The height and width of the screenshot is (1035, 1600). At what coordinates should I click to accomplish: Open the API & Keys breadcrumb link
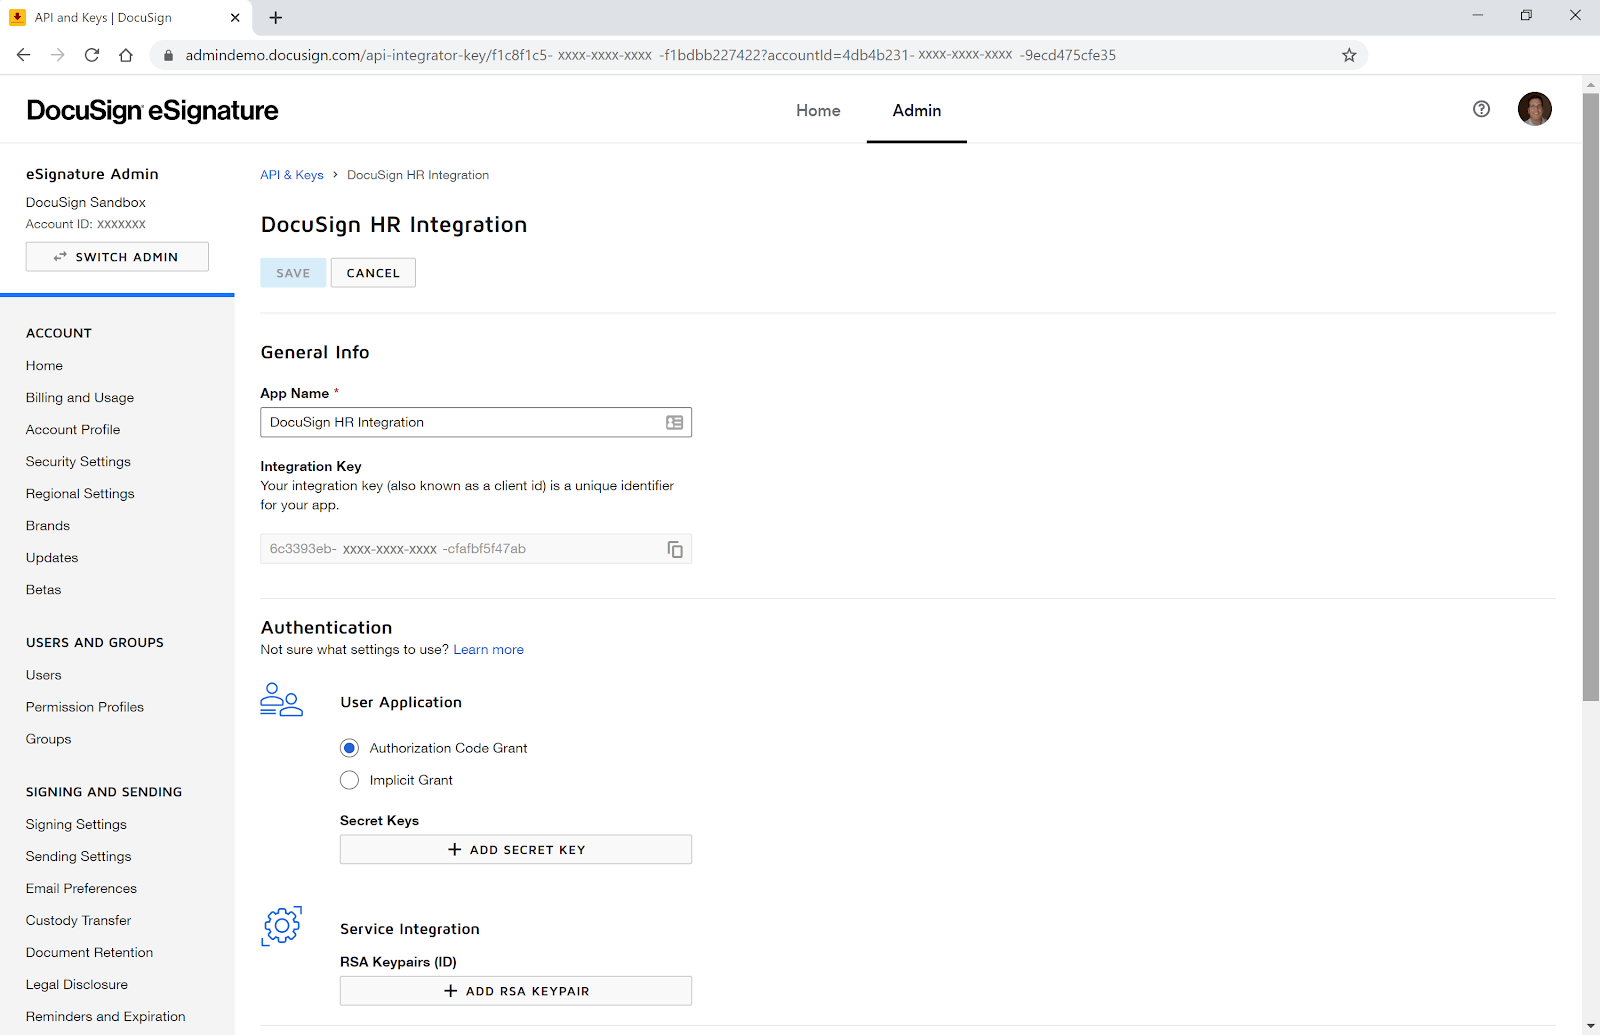click(x=291, y=174)
